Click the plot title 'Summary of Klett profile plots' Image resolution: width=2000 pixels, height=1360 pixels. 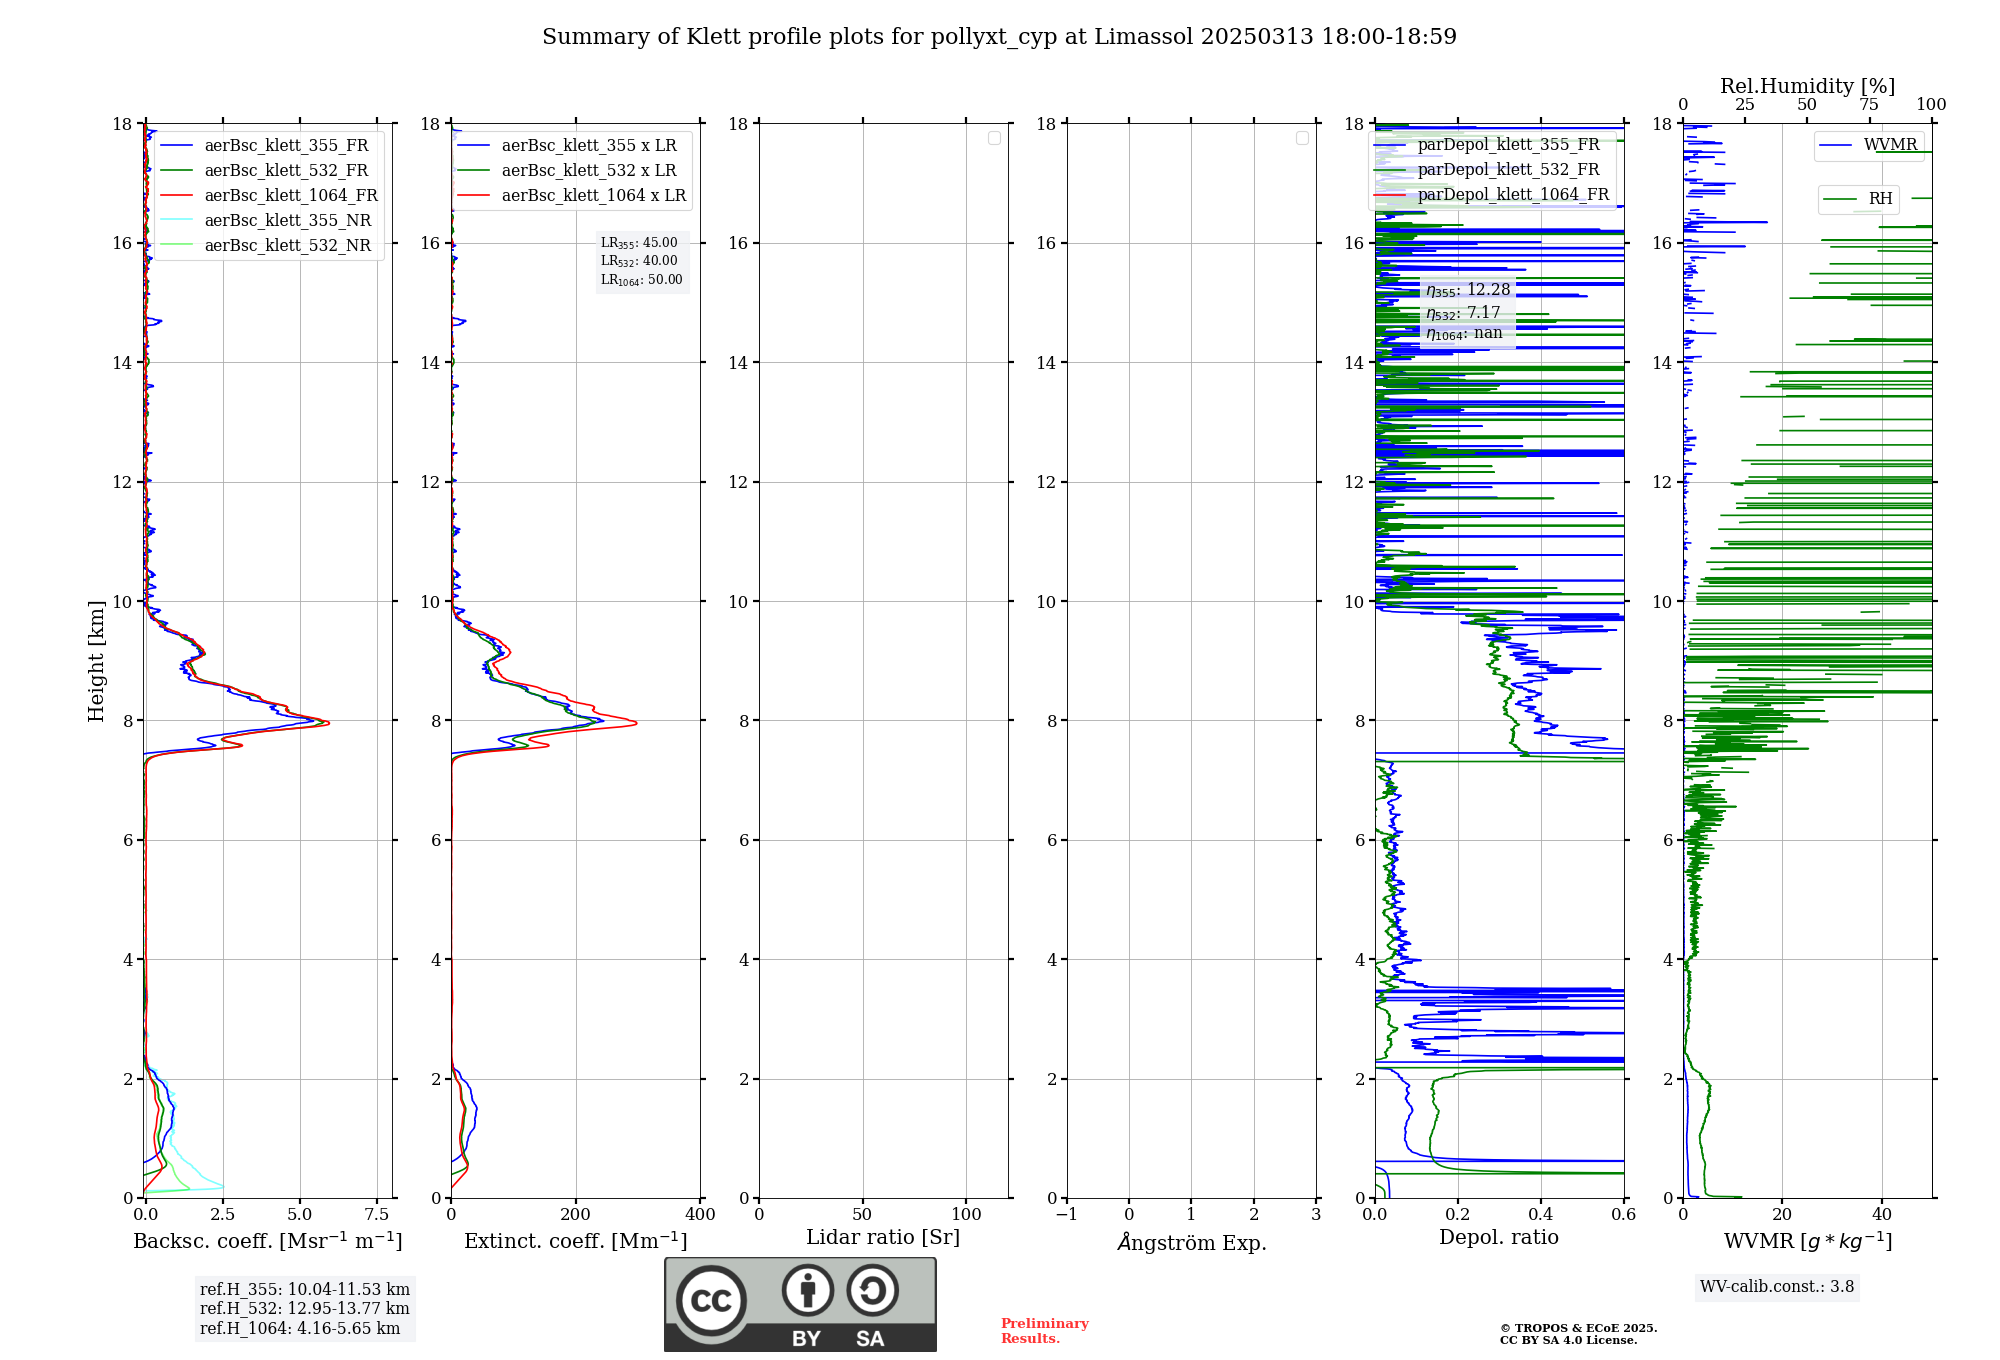[999, 36]
